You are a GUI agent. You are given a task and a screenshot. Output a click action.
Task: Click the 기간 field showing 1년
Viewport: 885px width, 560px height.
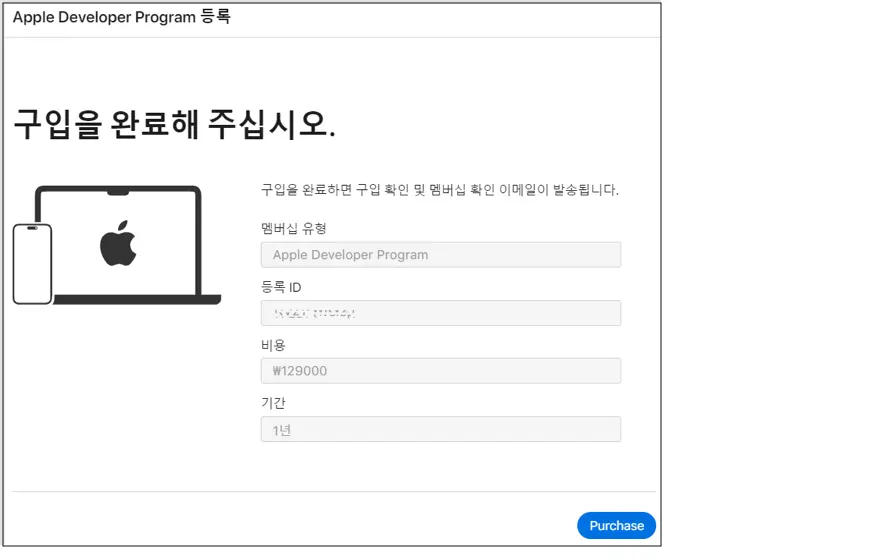pyautogui.click(x=441, y=429)
